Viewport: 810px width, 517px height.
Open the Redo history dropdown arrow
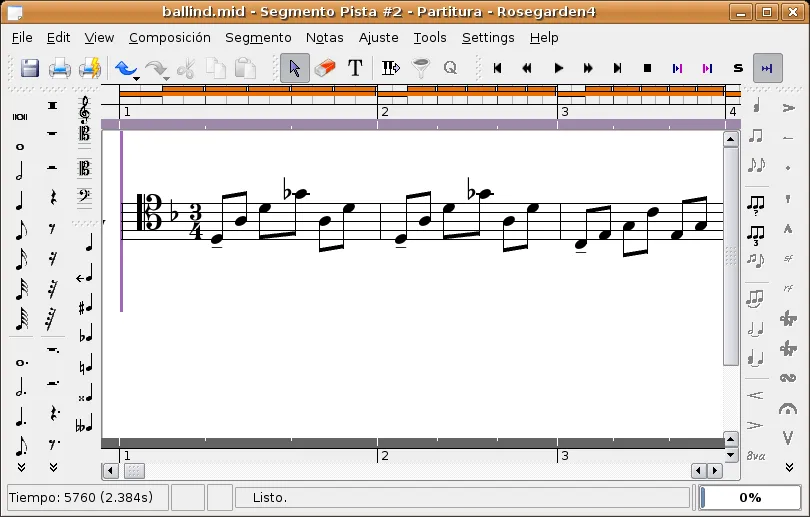(166, 79)
